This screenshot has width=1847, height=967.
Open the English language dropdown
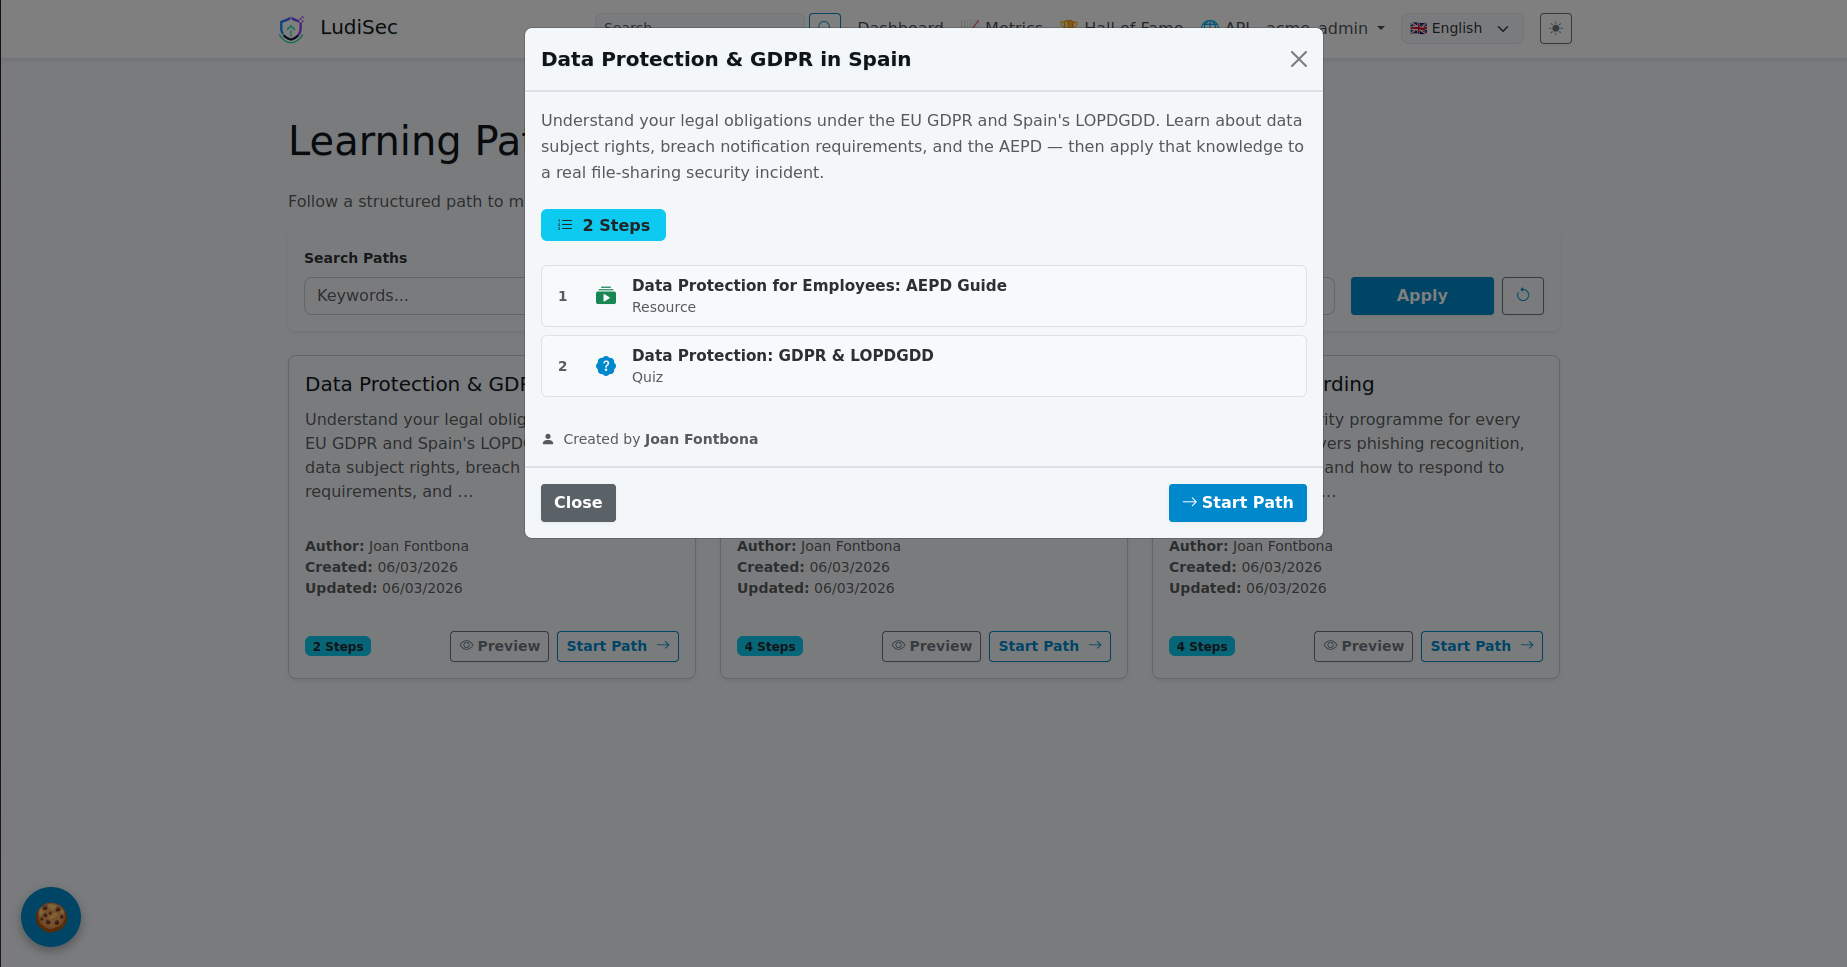click(x=1461, y=28)
